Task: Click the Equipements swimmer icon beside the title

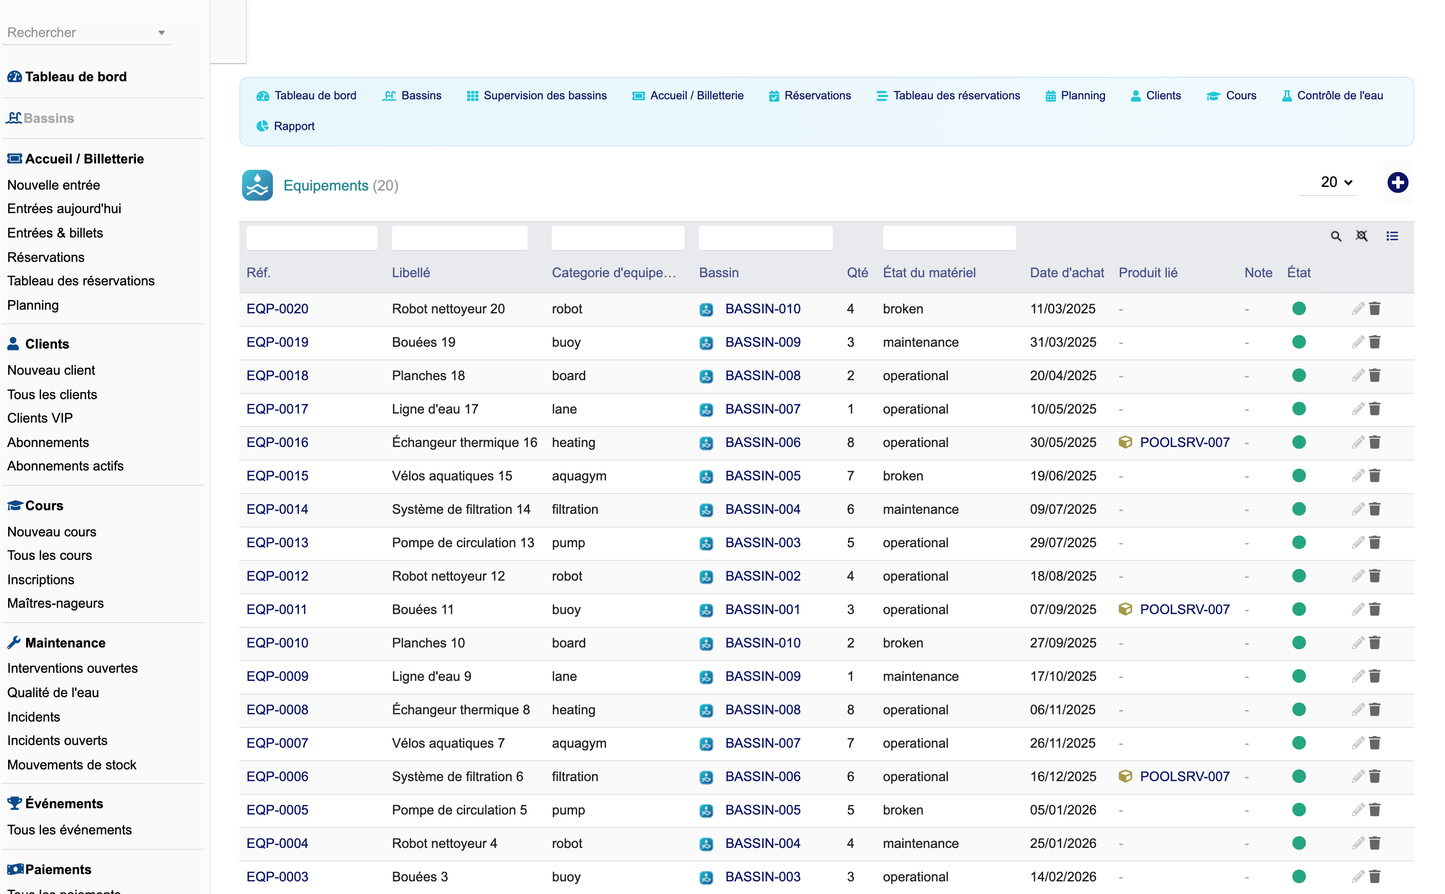Action: [x=258, y=185]
